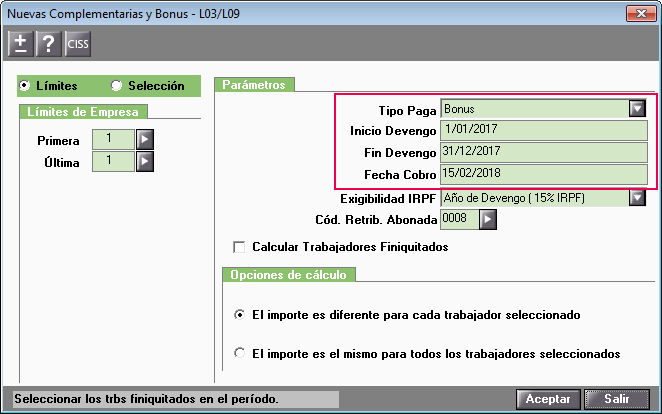This screenshot has height=414, width=662.
Task: Open help with the question mark icon
Action: tap(49, 43)
